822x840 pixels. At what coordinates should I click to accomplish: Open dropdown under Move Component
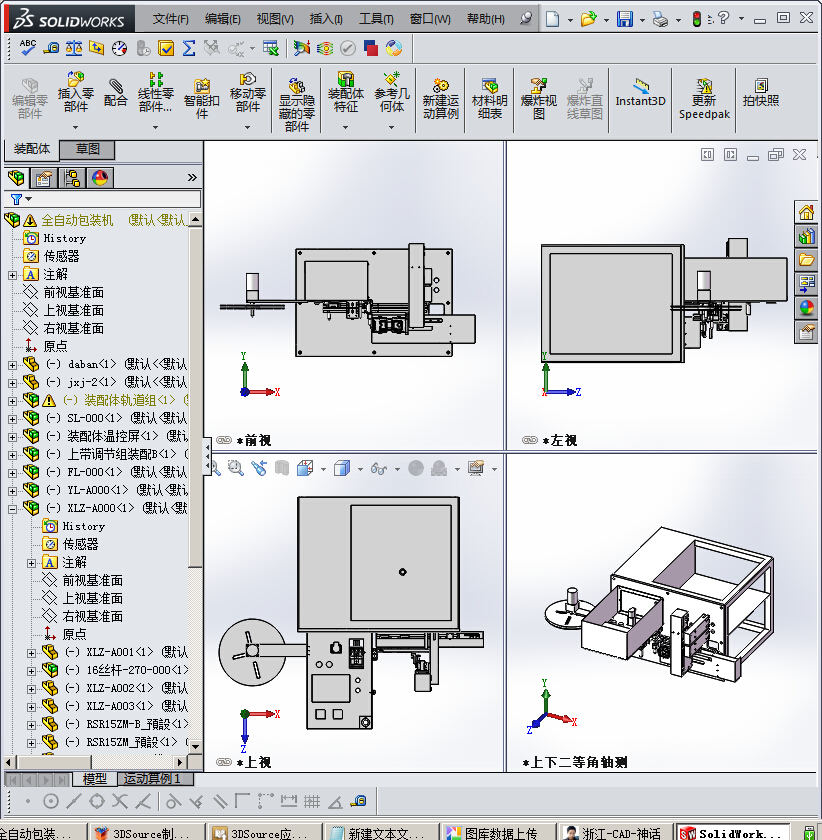pyautogui.click(x=248, y=128)
